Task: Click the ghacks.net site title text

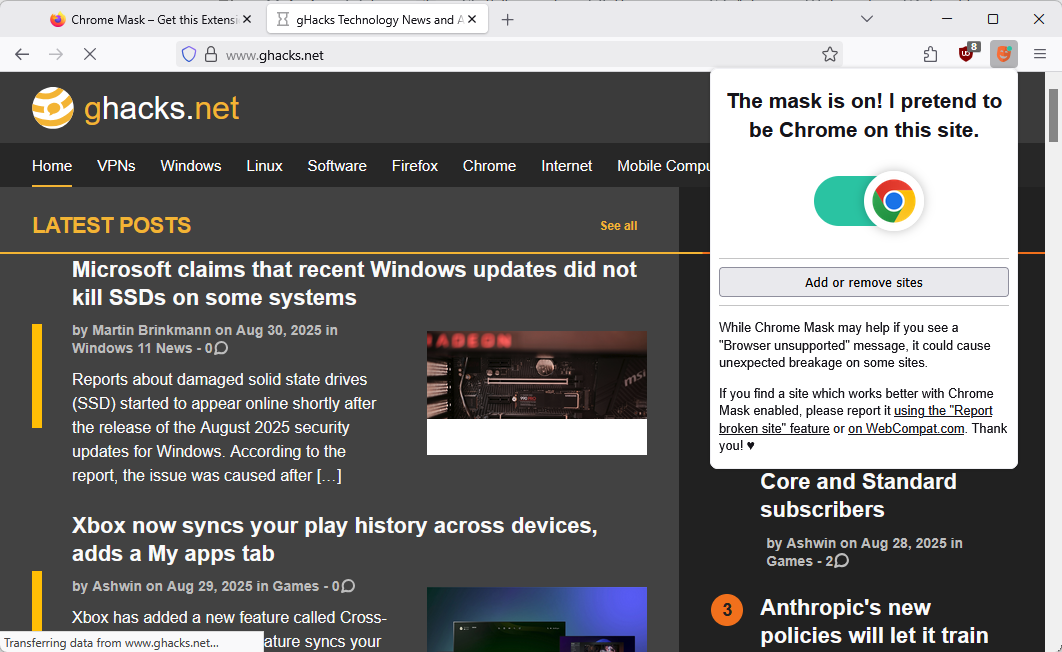Action: [x=161, y=108]
